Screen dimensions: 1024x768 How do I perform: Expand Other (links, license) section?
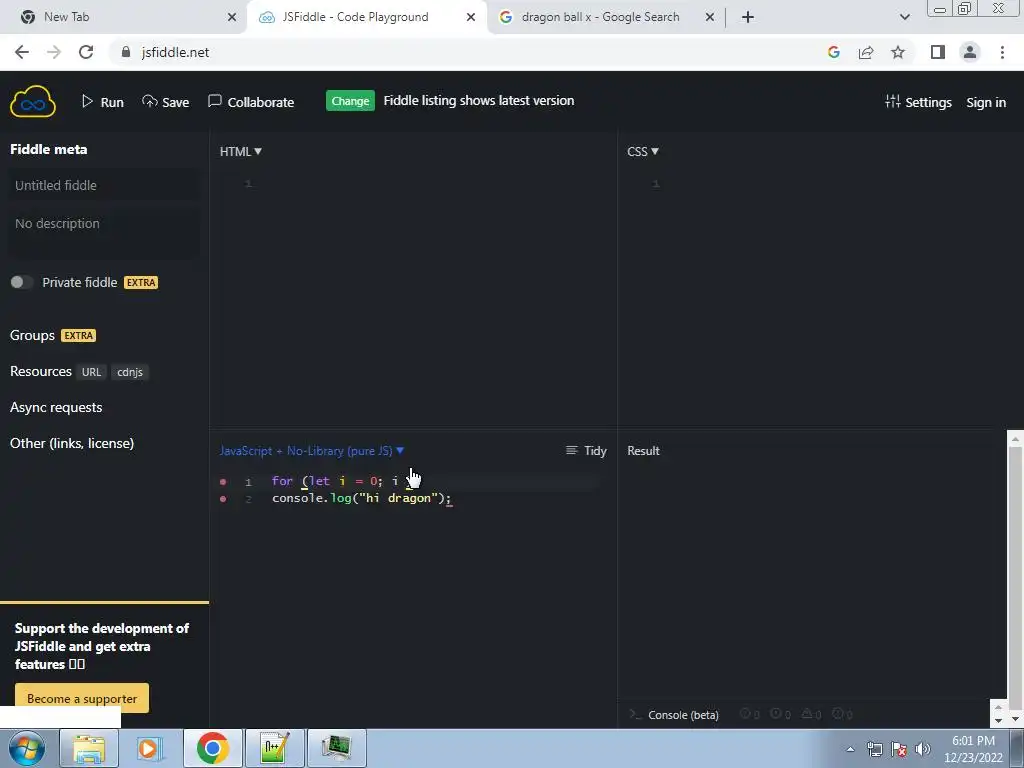pyautogui.click(x=72, y=443)
